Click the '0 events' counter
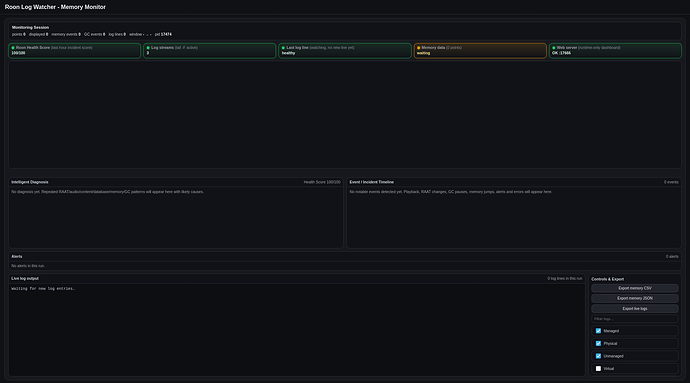The width and height of the screenshot is (690, 383). click(x=671, y=182)
